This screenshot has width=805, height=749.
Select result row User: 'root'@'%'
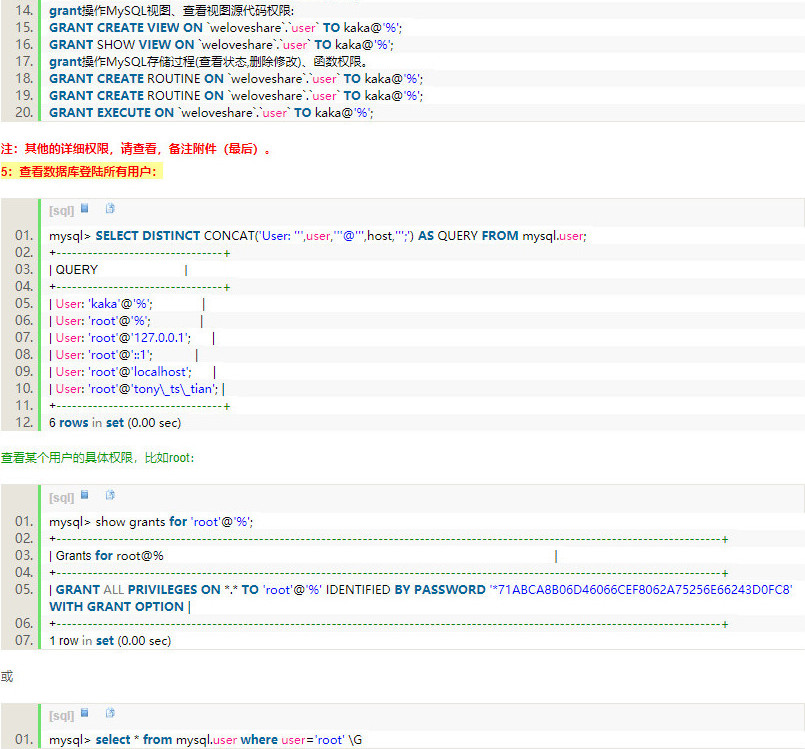126,321
